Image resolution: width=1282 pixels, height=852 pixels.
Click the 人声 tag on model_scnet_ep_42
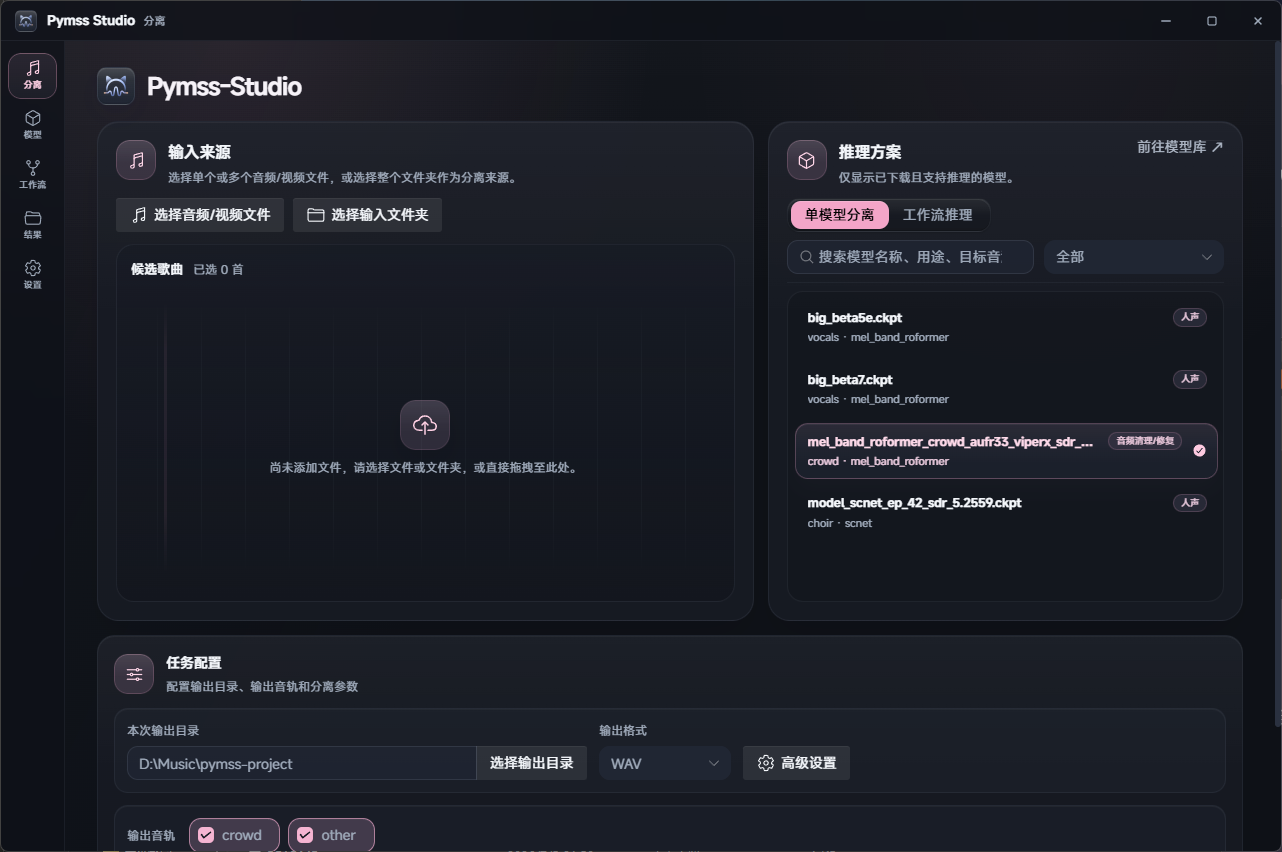click(x=1190, y=503)
